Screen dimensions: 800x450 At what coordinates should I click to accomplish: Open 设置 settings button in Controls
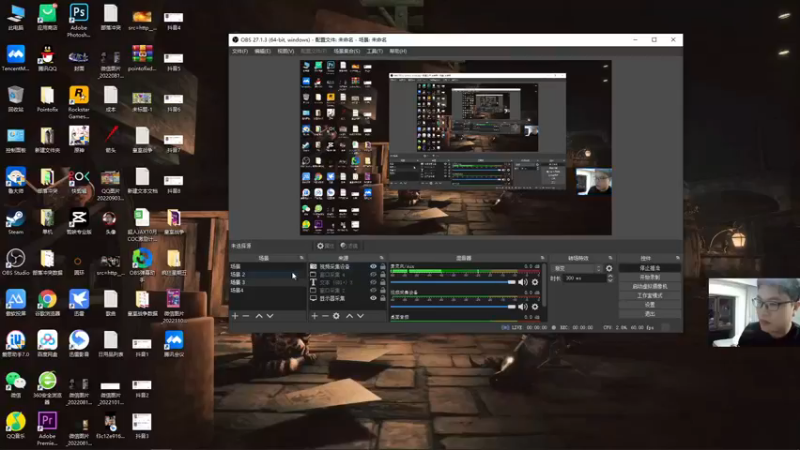(649, 305)
